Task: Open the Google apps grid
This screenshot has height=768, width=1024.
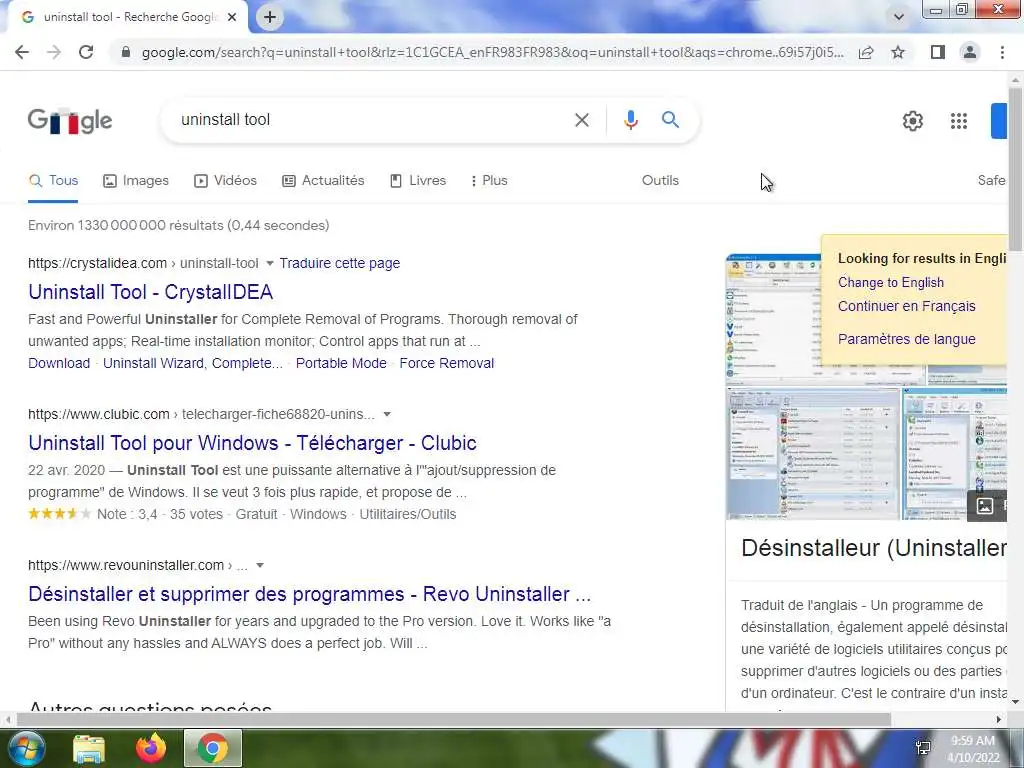Action: click(x=959, y=121)
